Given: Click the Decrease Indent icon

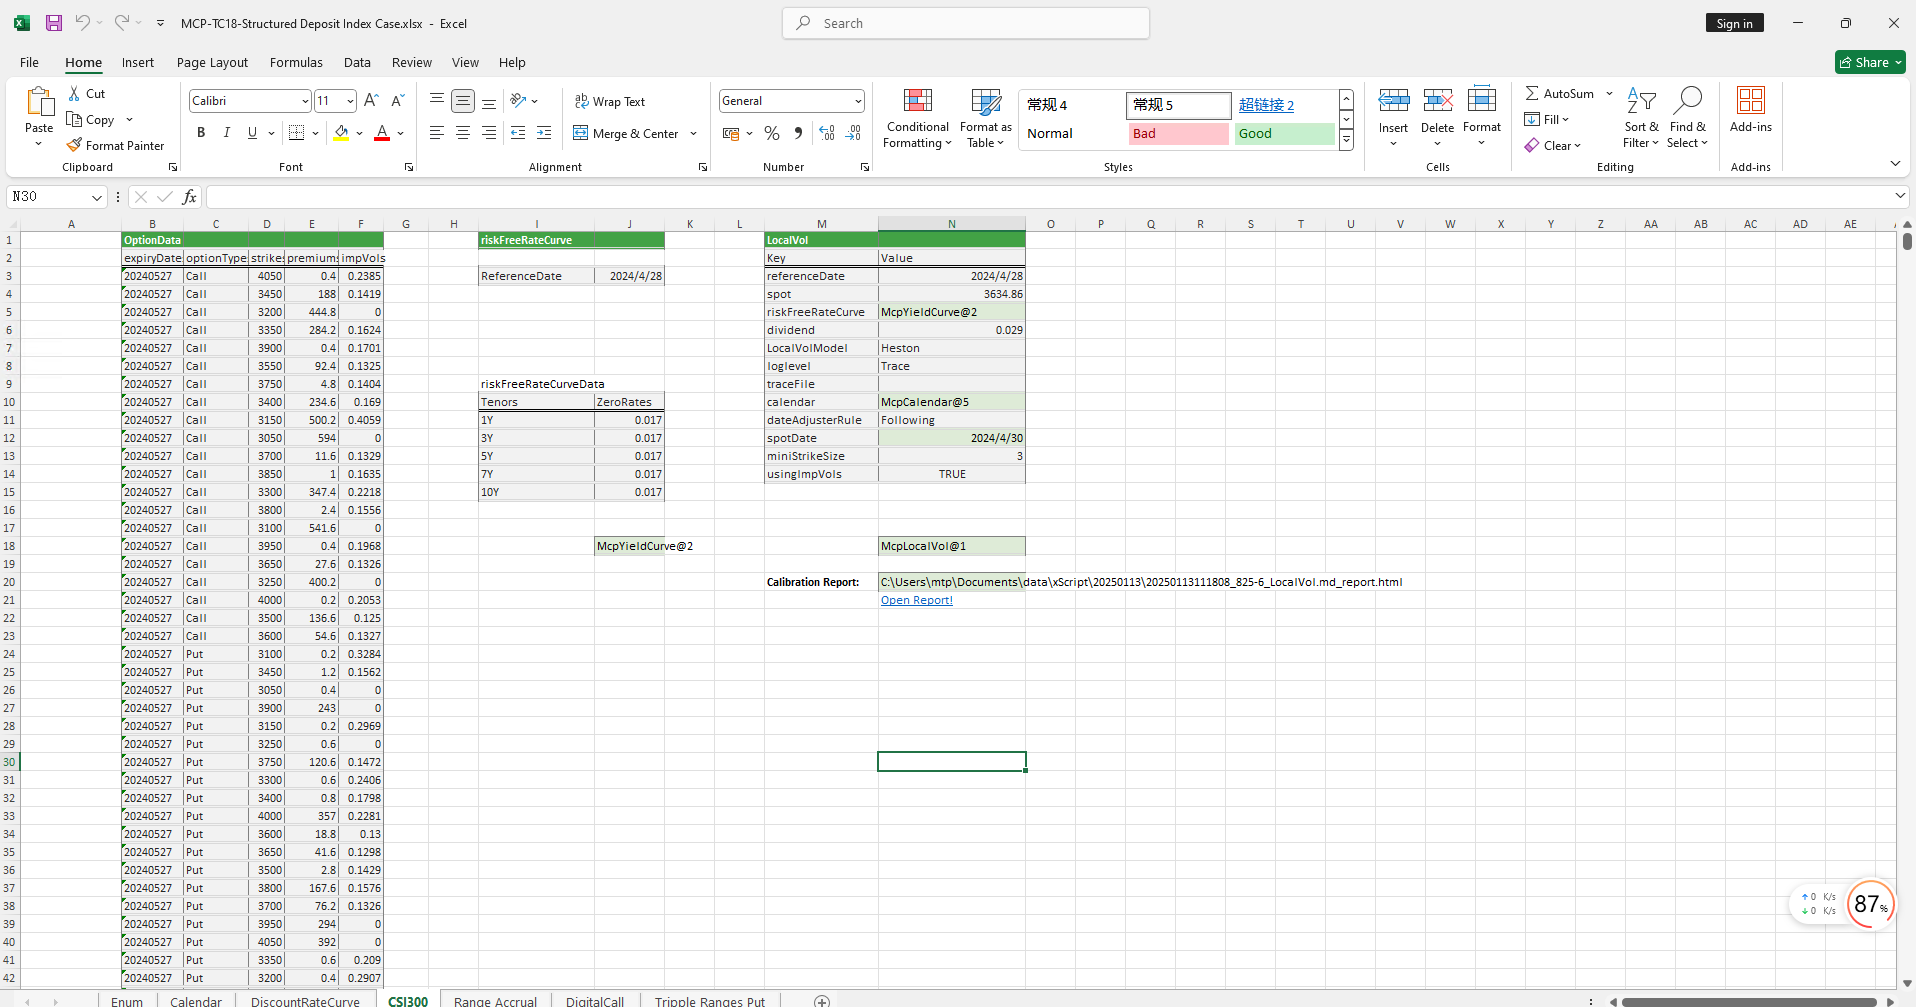Looking at the screenshot, I should click(518, 132).
